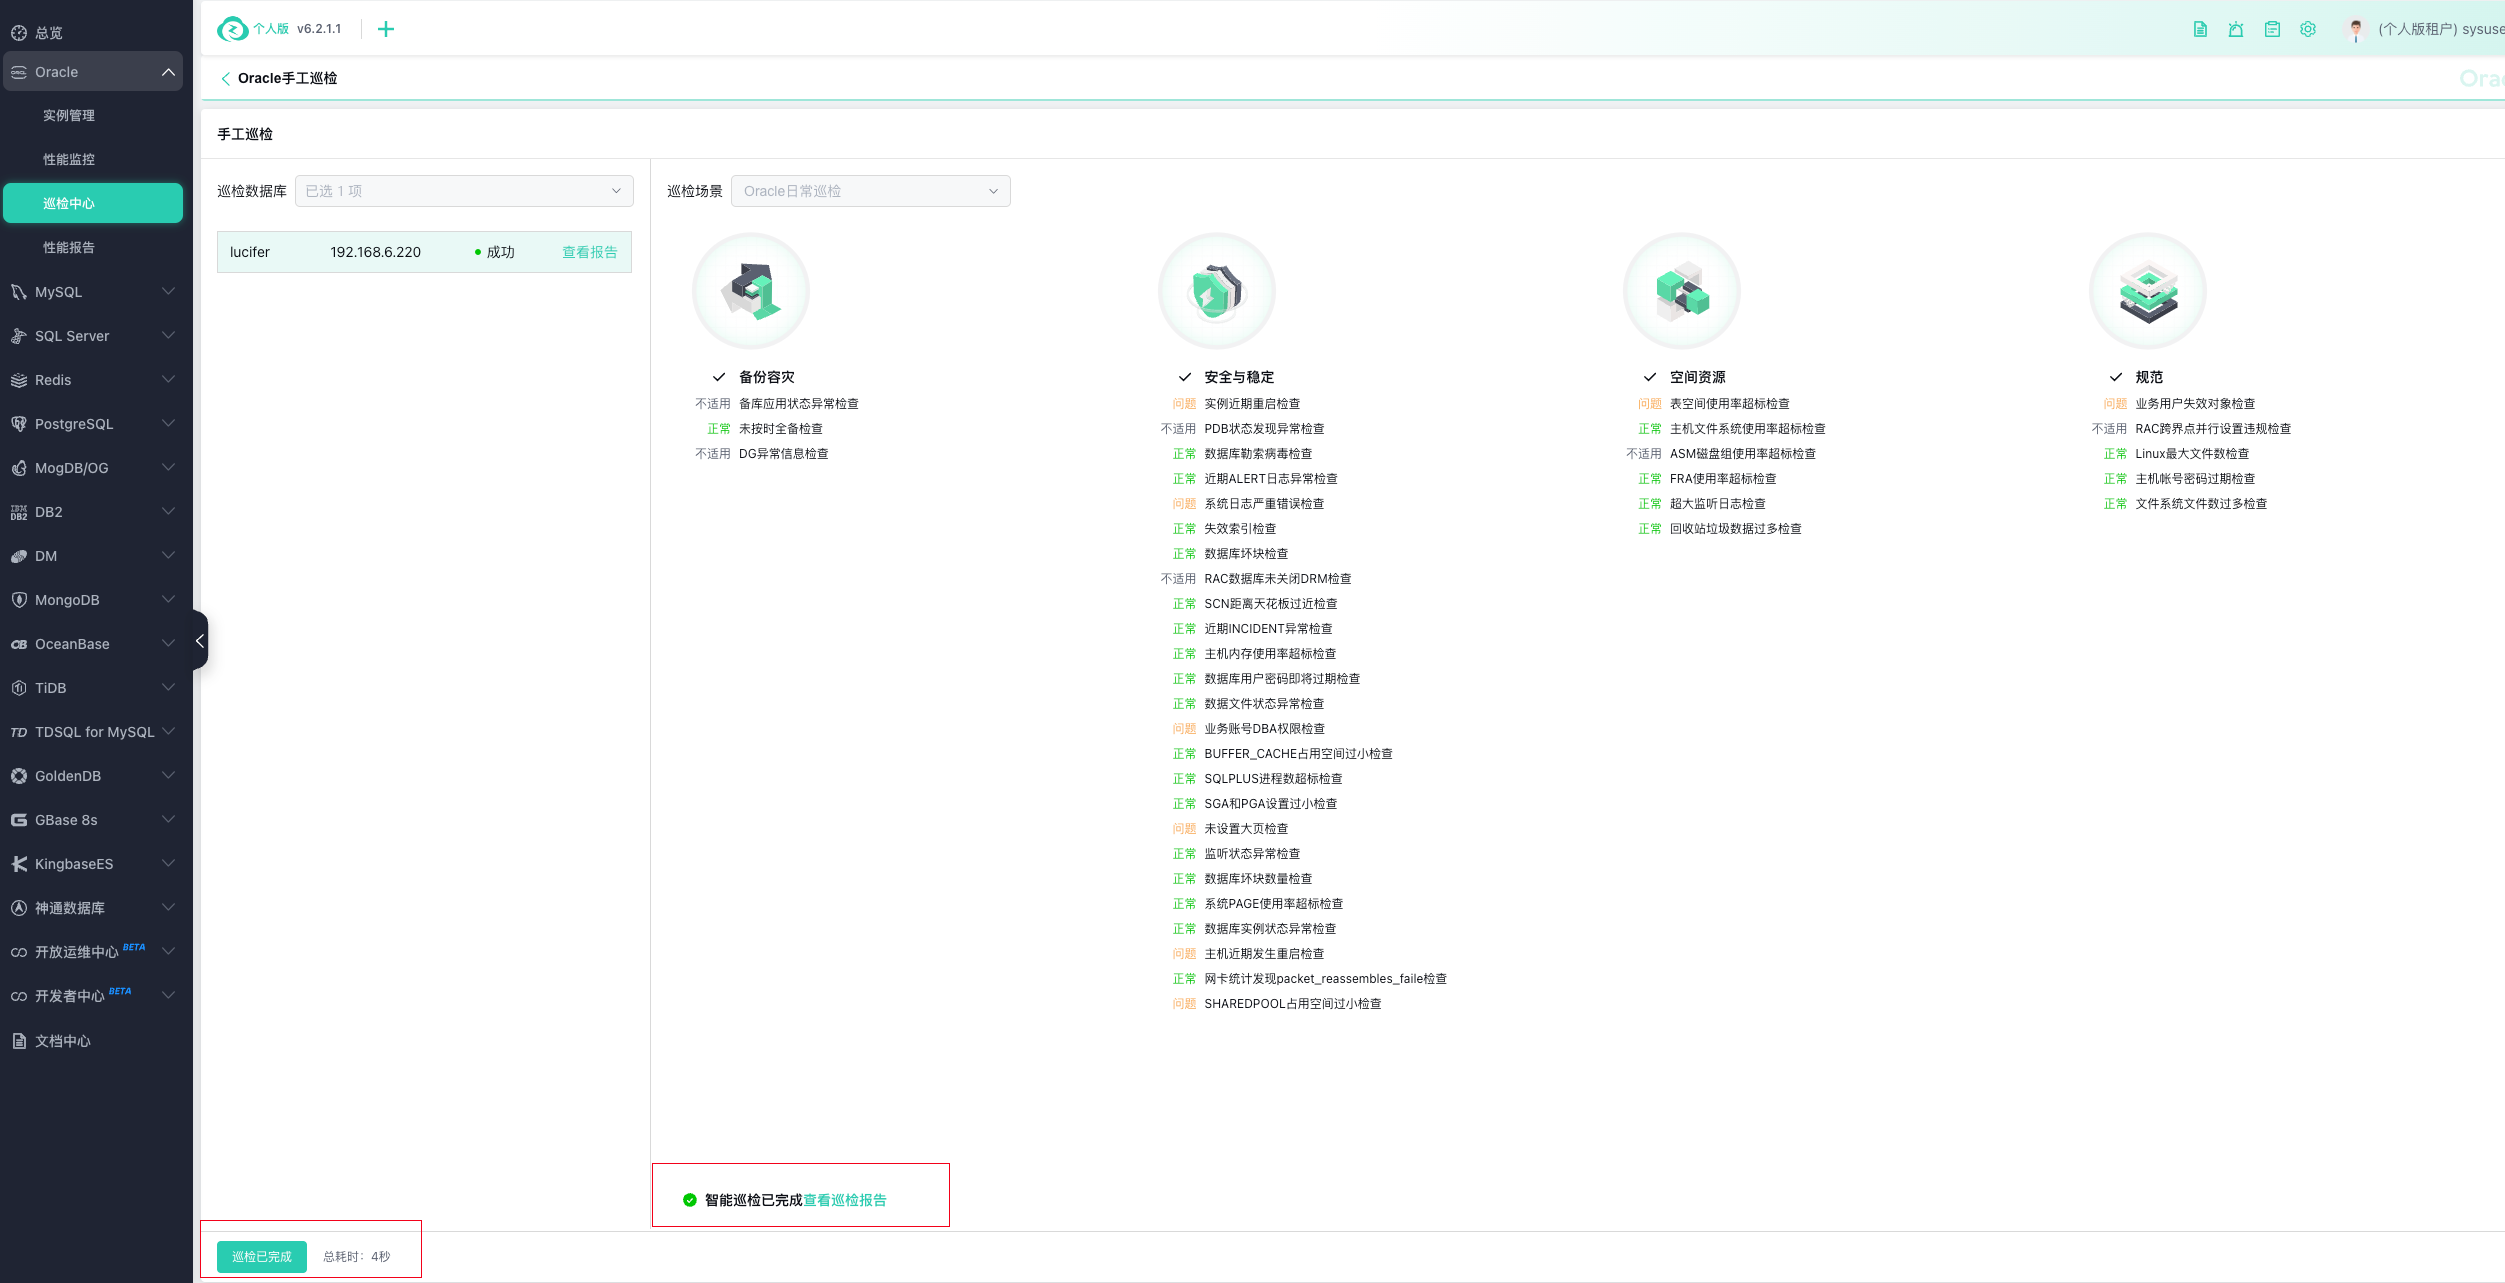Click the back arrow beside Oracle手工巡检
2505x1283 pixels.
click(x=225, y=78)
